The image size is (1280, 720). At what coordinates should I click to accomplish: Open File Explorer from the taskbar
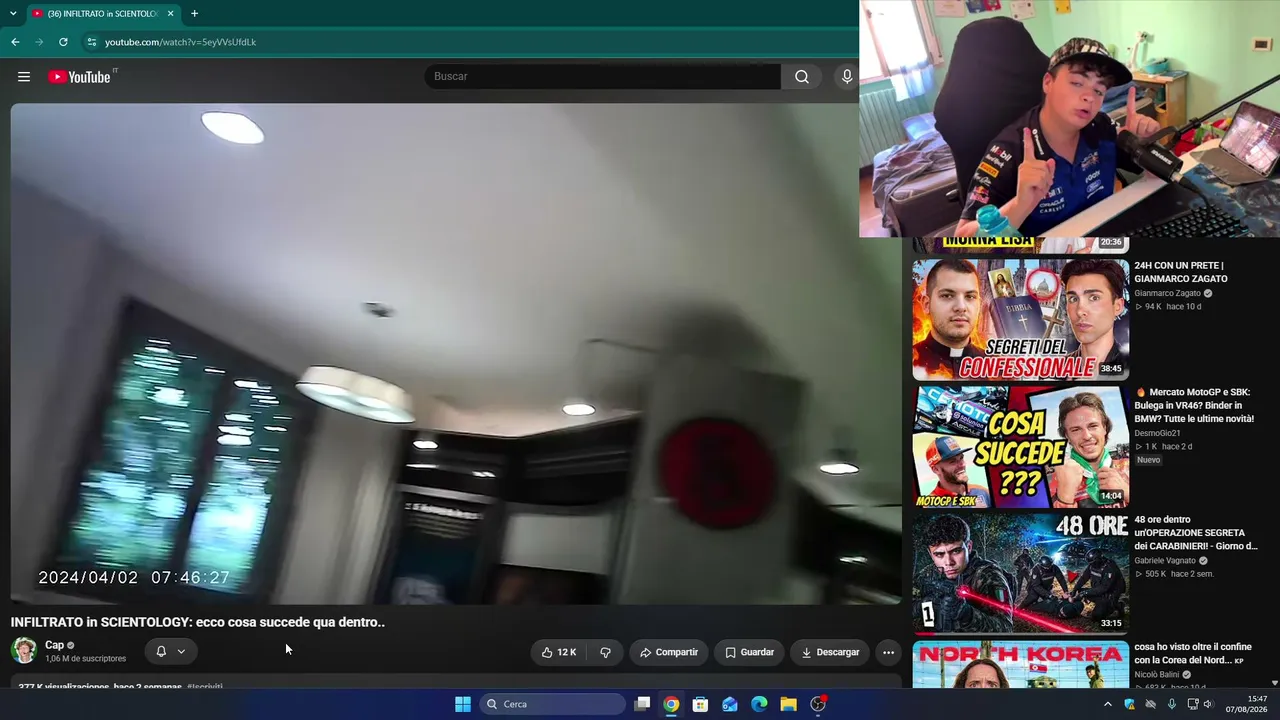(x=789, y=704)
